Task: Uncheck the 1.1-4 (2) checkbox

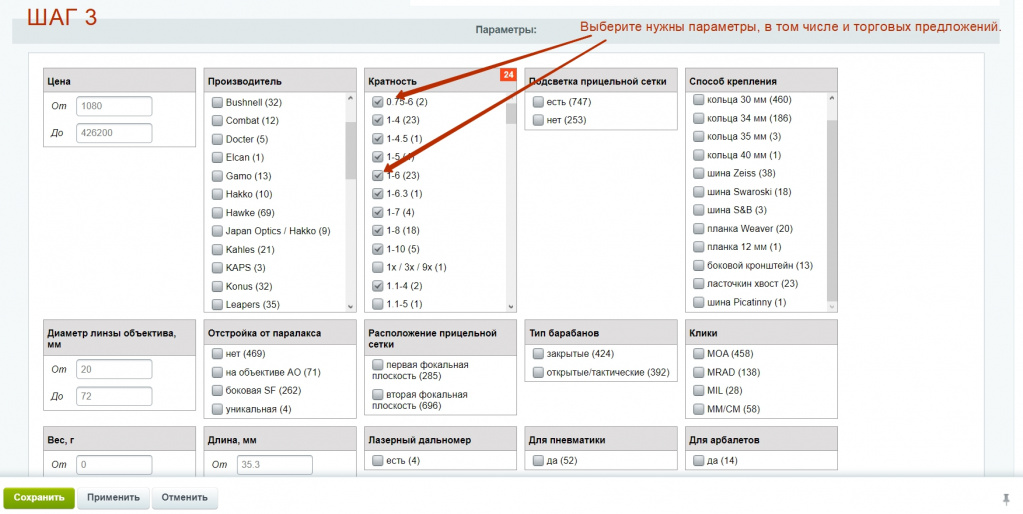Action: coord(378,286)
